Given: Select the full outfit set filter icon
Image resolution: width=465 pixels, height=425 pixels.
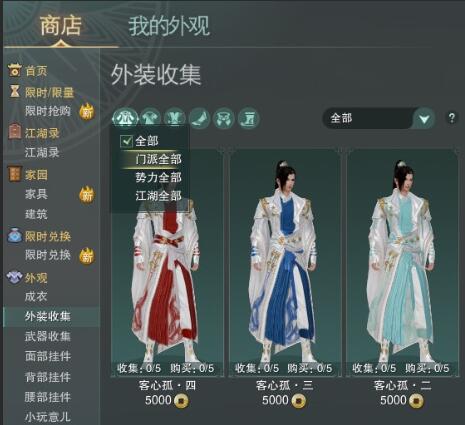Looking at the screenshot, I should 125,119.
